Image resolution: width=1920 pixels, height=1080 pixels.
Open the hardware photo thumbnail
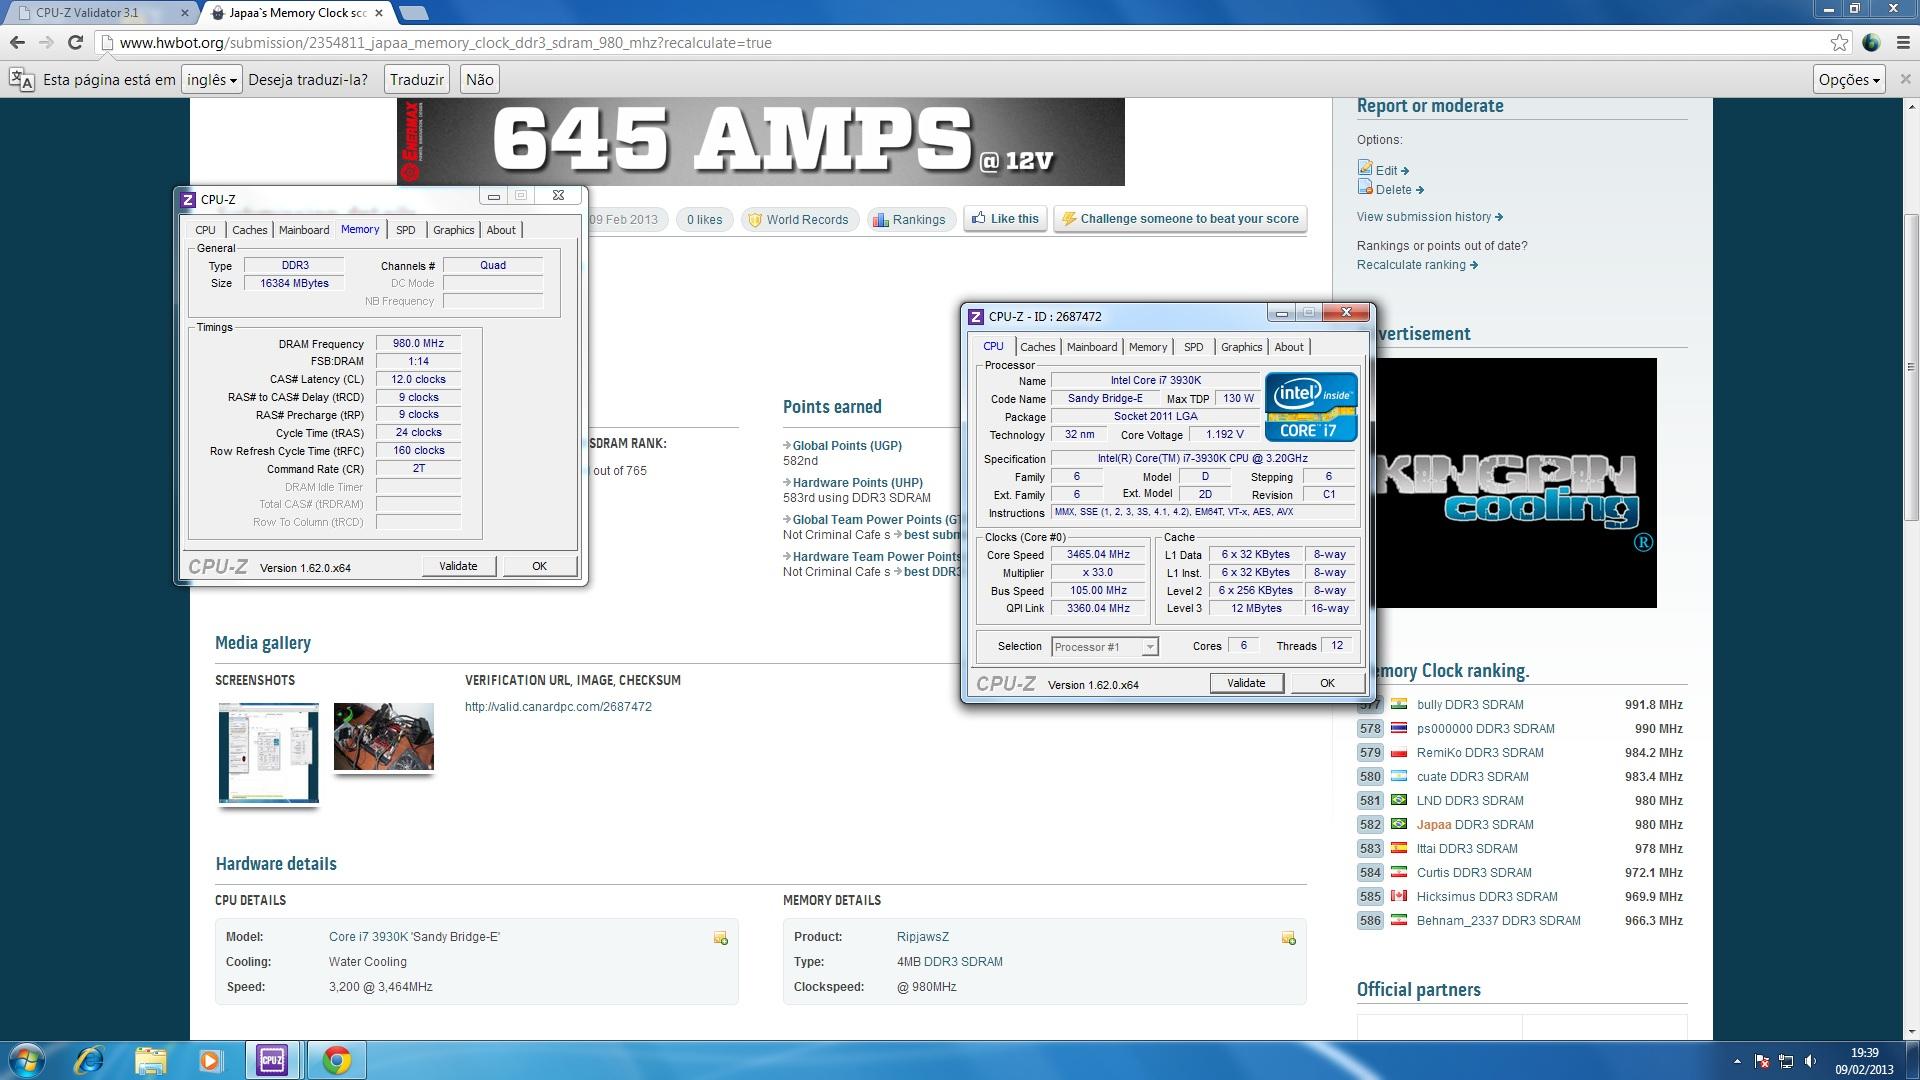click(384, 737)
